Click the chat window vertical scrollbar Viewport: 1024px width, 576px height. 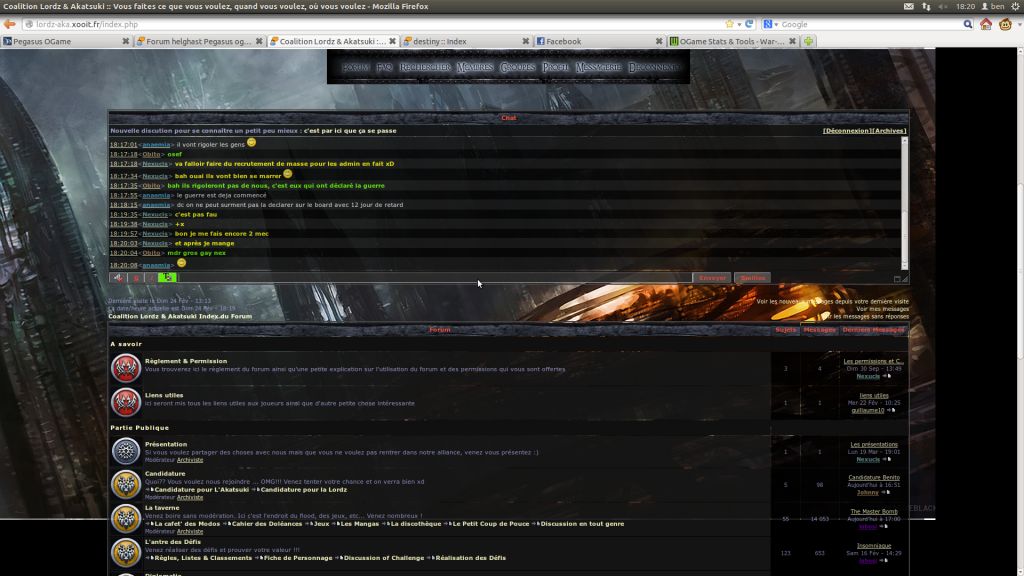pyautogui.click(x=904, y=203)
